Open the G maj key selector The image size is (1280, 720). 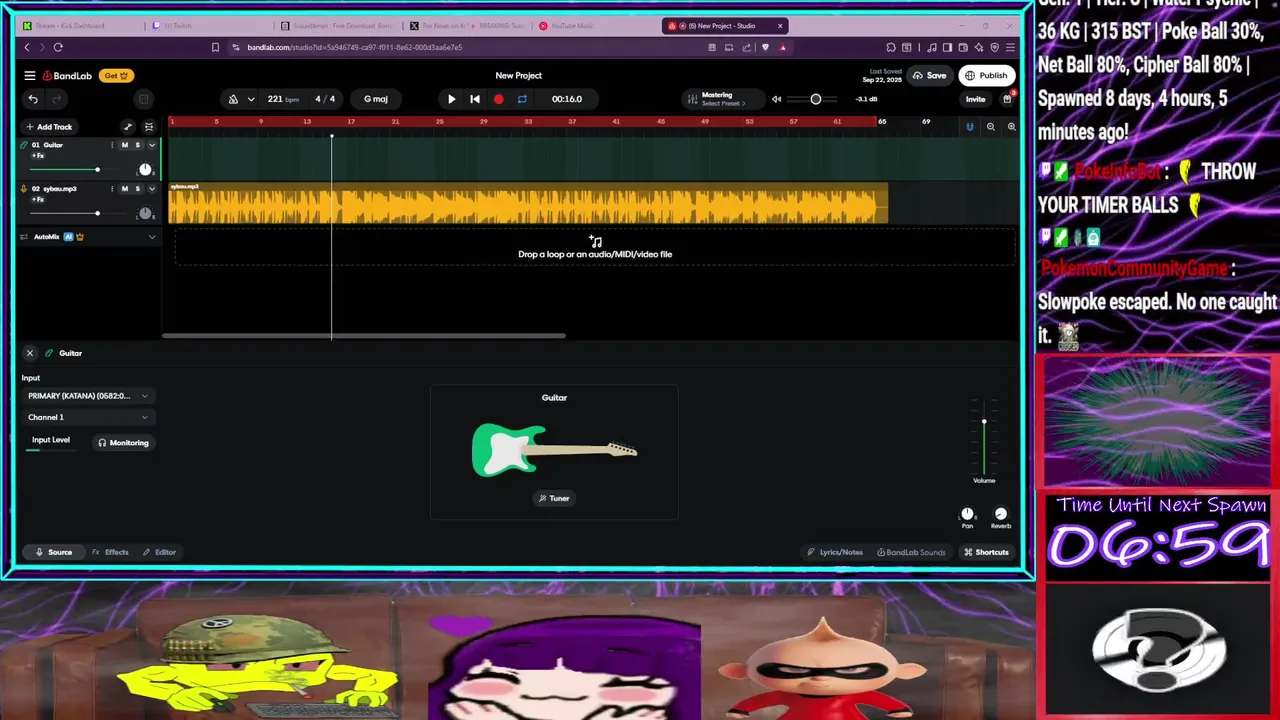click(x=376, y=99)
